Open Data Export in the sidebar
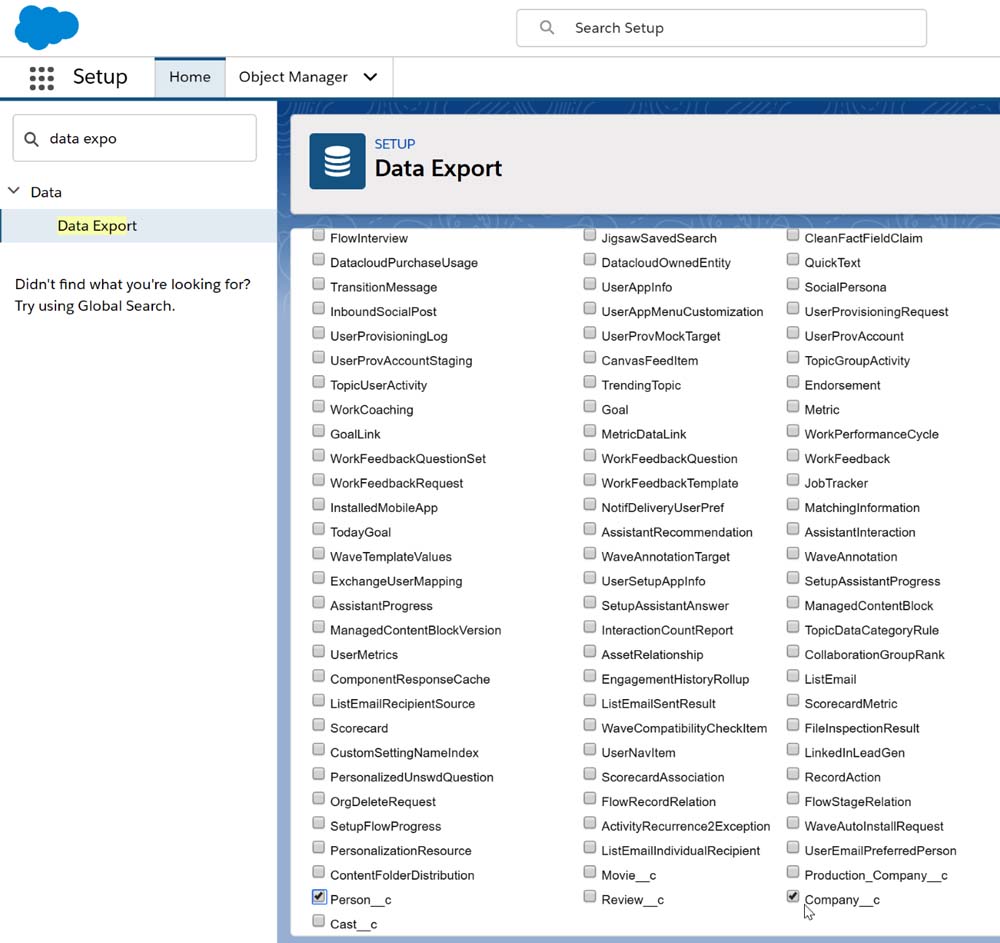The image size is (1000, 943). (x=97, y=226)
